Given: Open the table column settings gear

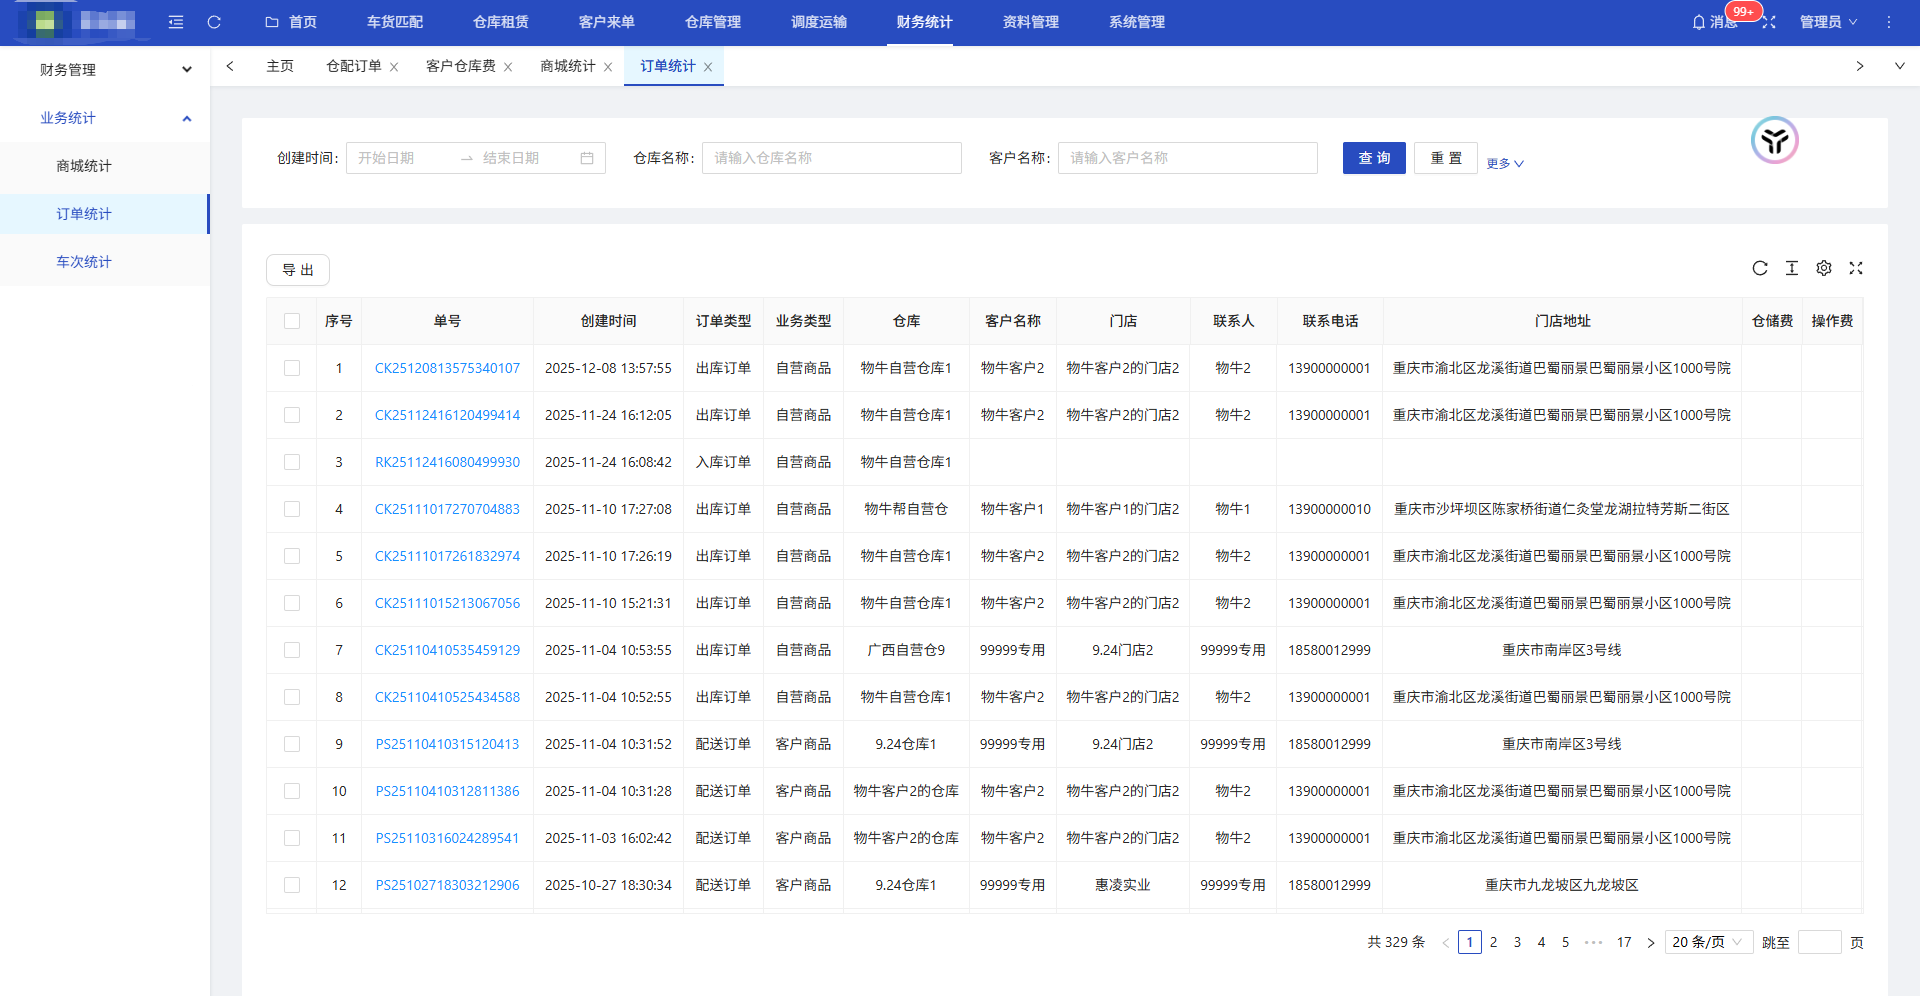Looking at the screenshot, I should coord(1824,268).
